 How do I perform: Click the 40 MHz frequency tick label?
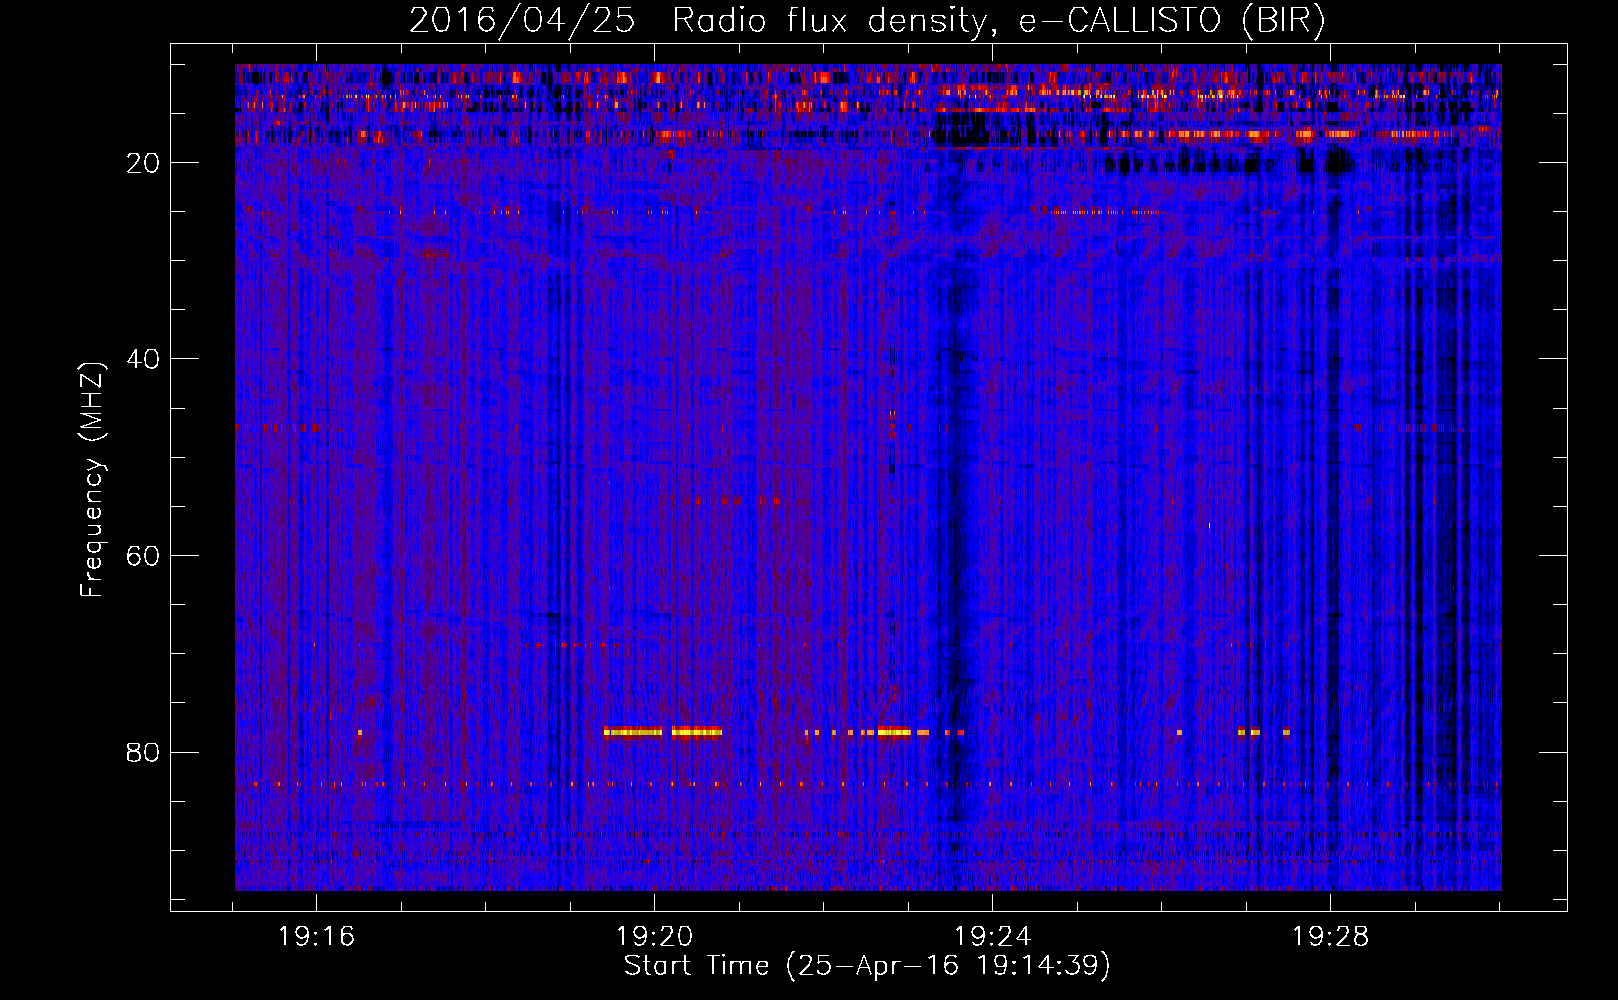tap(144, 359)
